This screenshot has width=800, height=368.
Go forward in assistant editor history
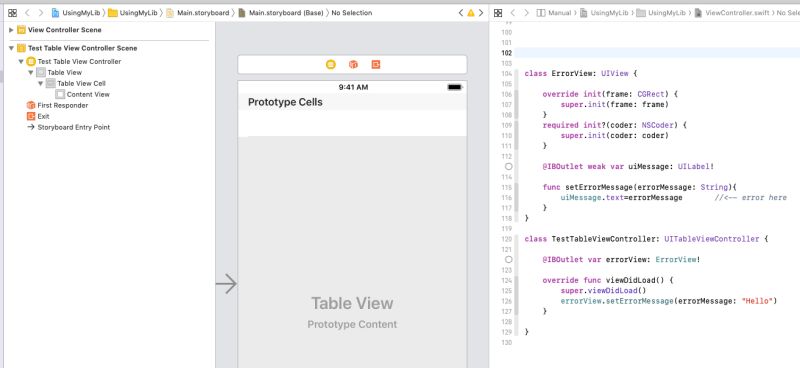click(527, 13)
